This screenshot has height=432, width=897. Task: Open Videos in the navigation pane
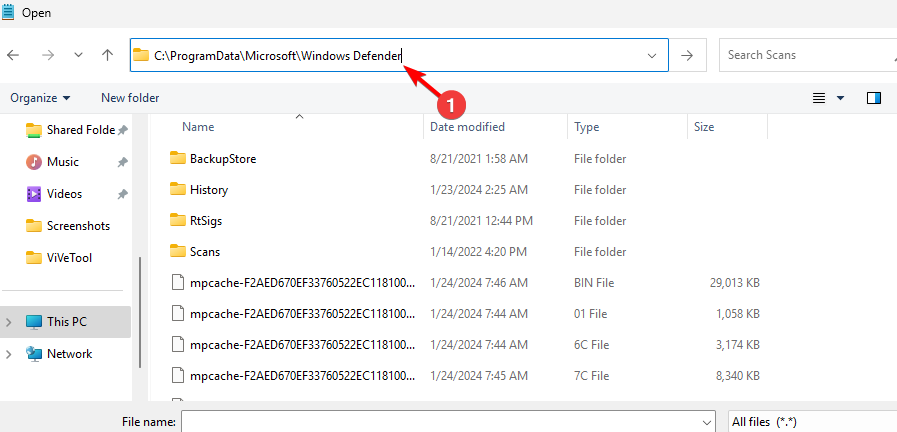[x=54, y=194]
